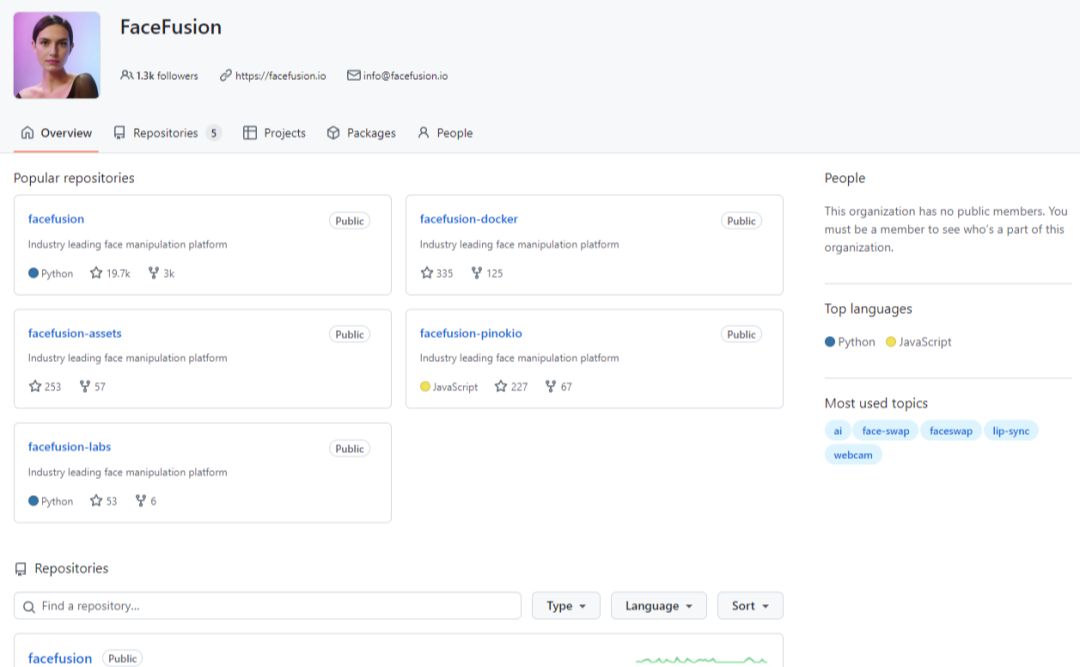
Task: Click the FaceFusion organization avatar
Action: [57, 55]
